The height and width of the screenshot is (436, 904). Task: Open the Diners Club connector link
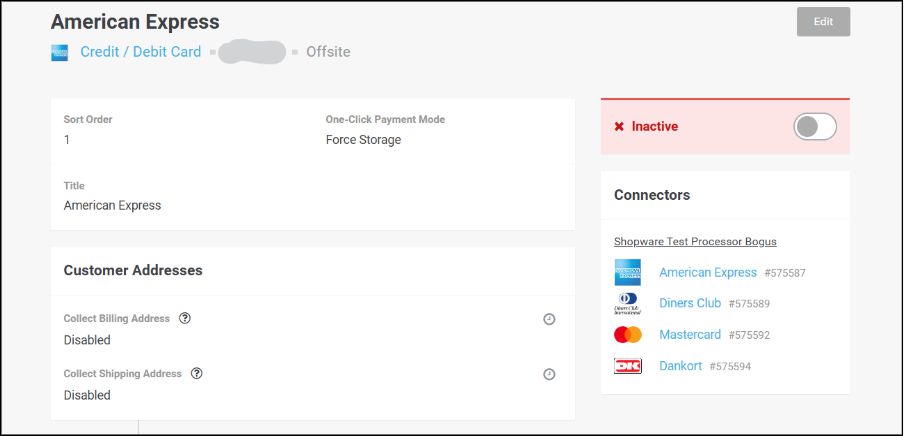pyautogui.click(x=690, y=303)
